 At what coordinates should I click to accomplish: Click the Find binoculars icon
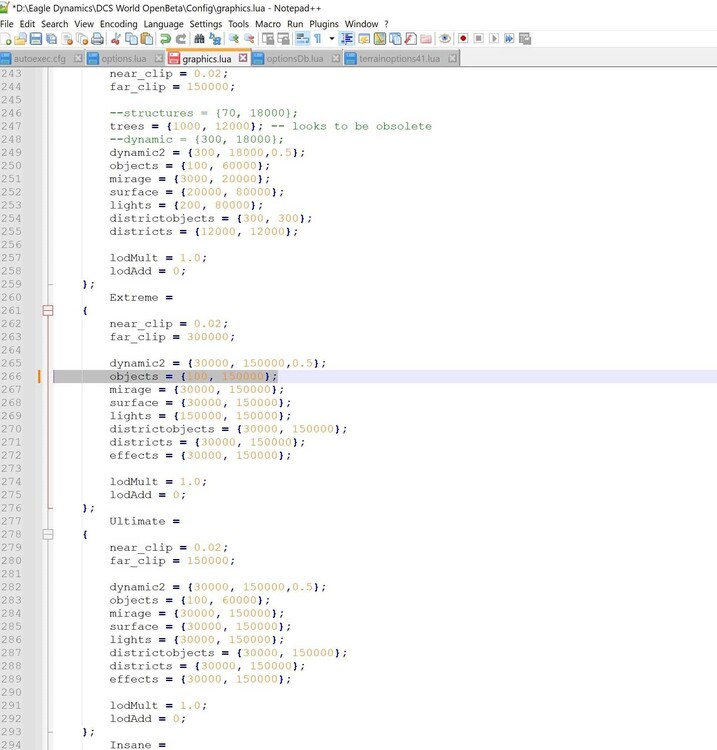pyautogui.click(x=199, y=39)
